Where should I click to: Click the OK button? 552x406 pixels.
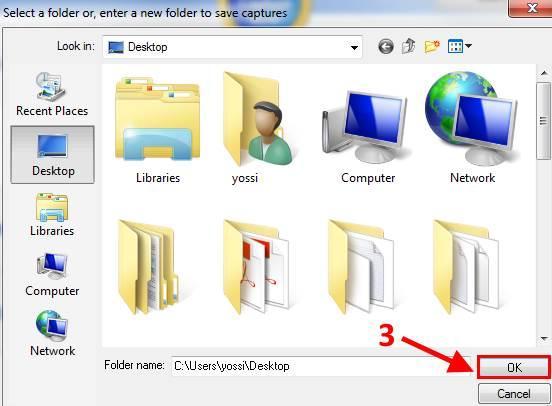tap(514, 368)
